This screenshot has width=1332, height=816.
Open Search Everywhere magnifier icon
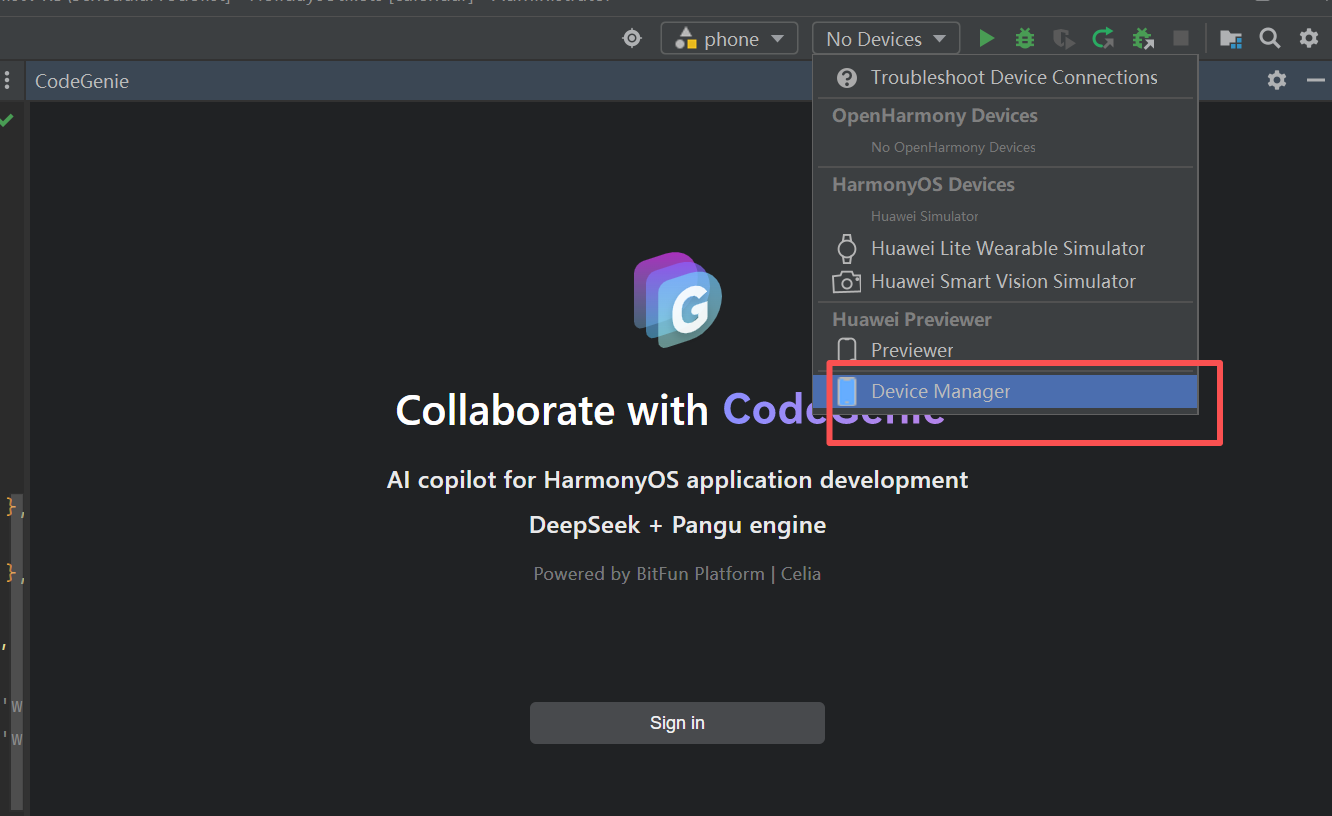[1270, 39]
